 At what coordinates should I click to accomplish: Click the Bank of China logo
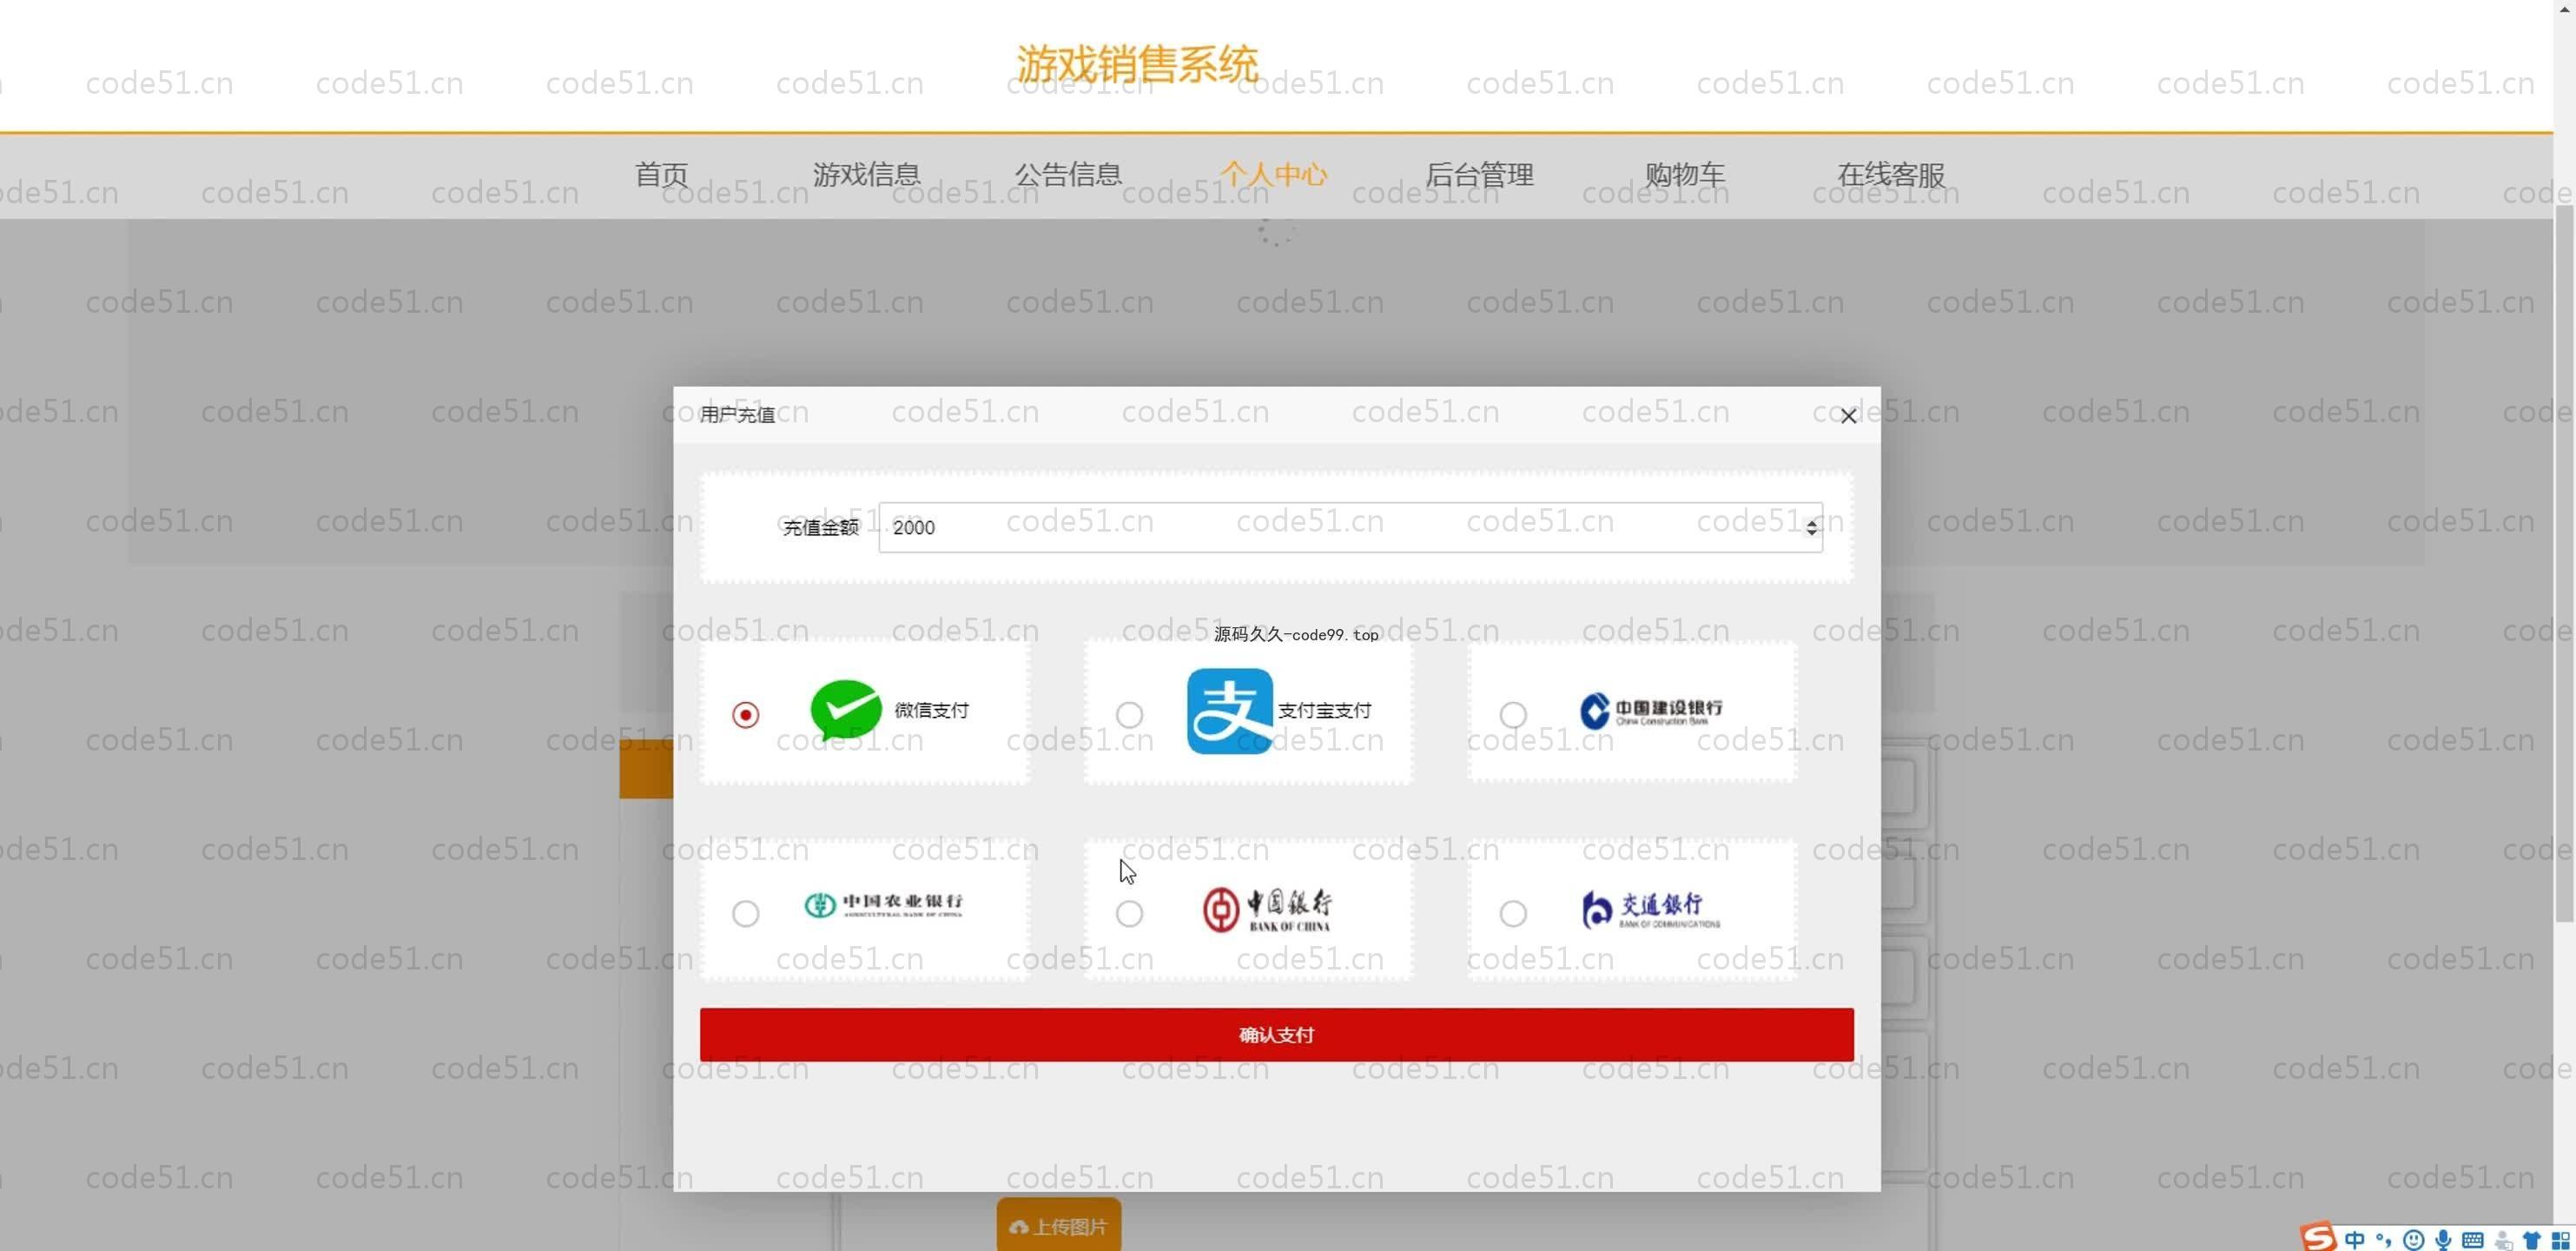[x=1267, y=909]
